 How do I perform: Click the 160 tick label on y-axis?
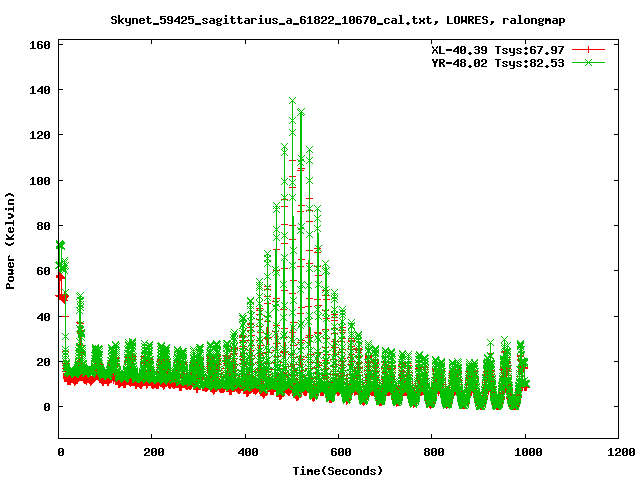40,45
